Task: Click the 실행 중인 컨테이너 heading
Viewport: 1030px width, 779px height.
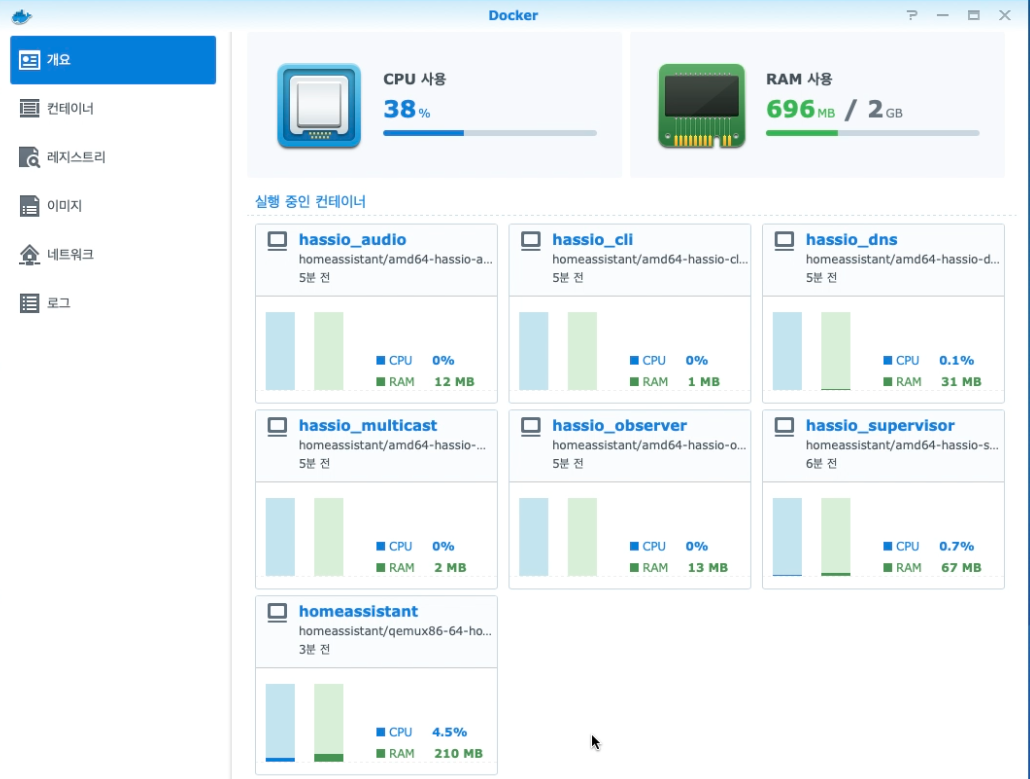Action: point(310,201)
